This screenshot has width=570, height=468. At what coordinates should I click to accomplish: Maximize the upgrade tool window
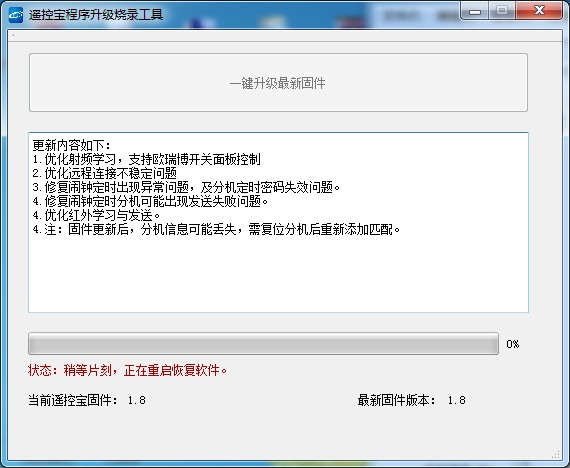pos(502,11)
